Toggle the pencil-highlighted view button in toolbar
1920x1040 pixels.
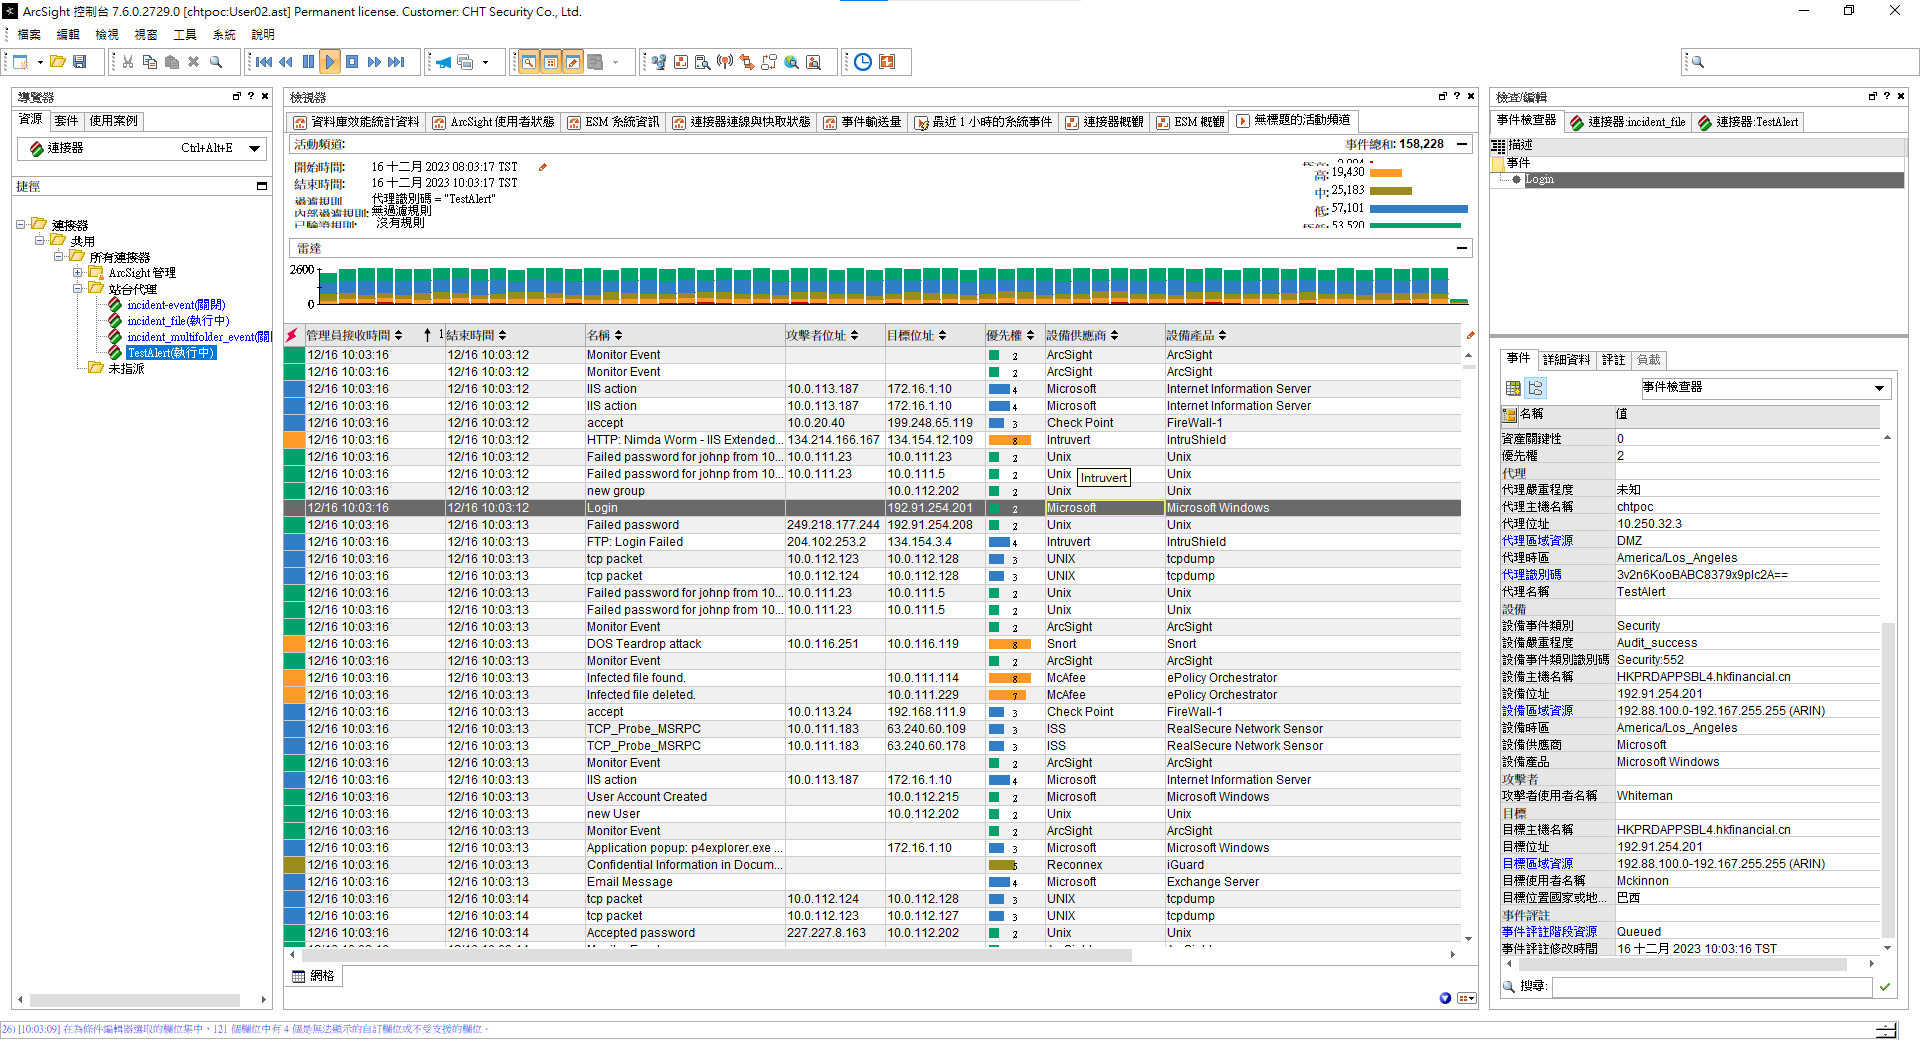coord(573,62)
